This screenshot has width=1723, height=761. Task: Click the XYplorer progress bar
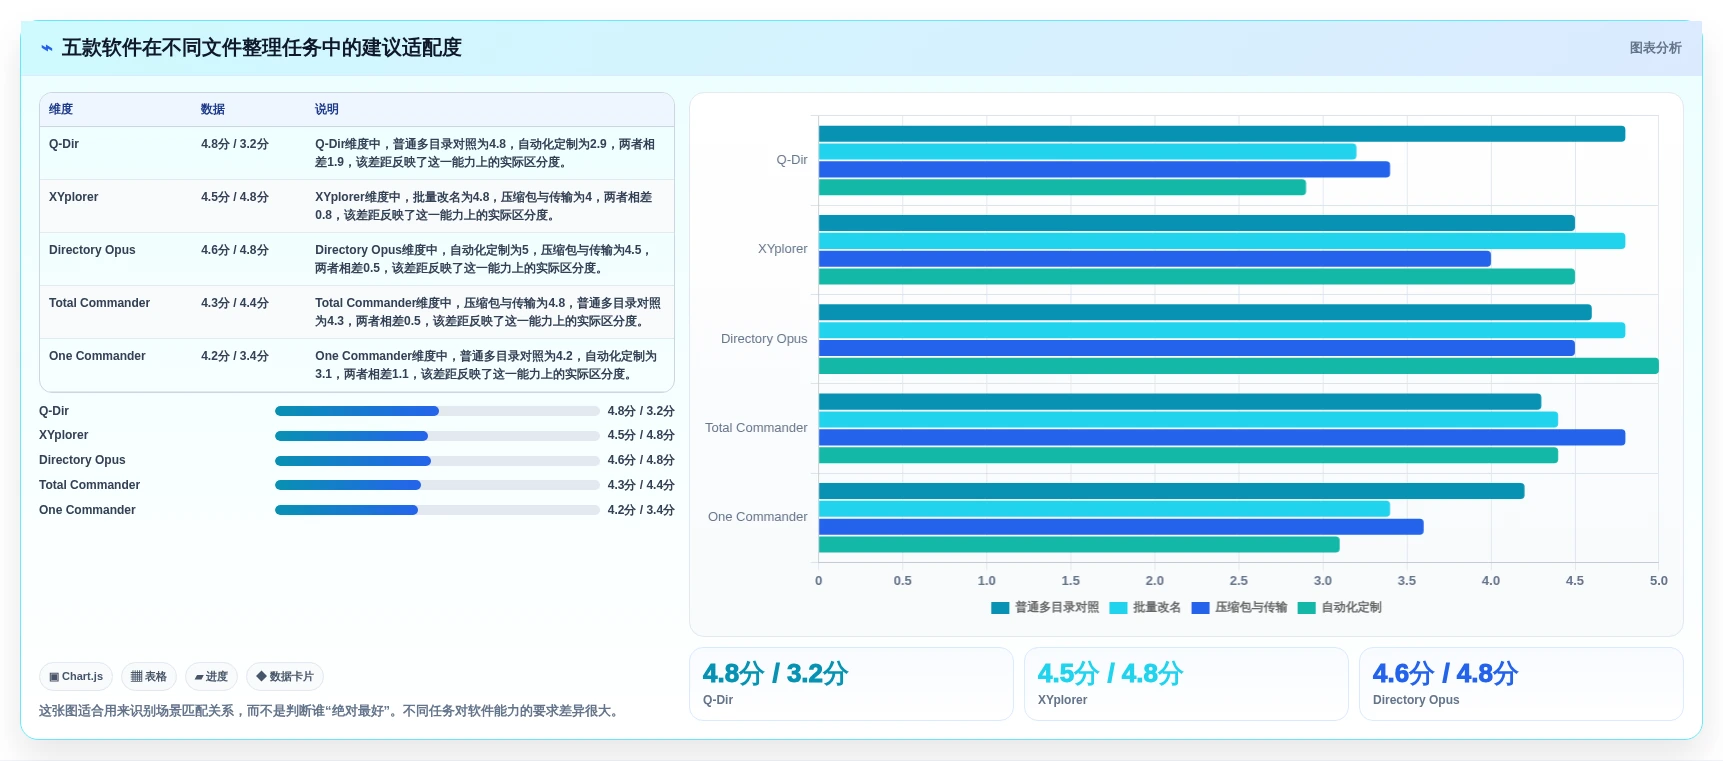[x=437, y=436]
